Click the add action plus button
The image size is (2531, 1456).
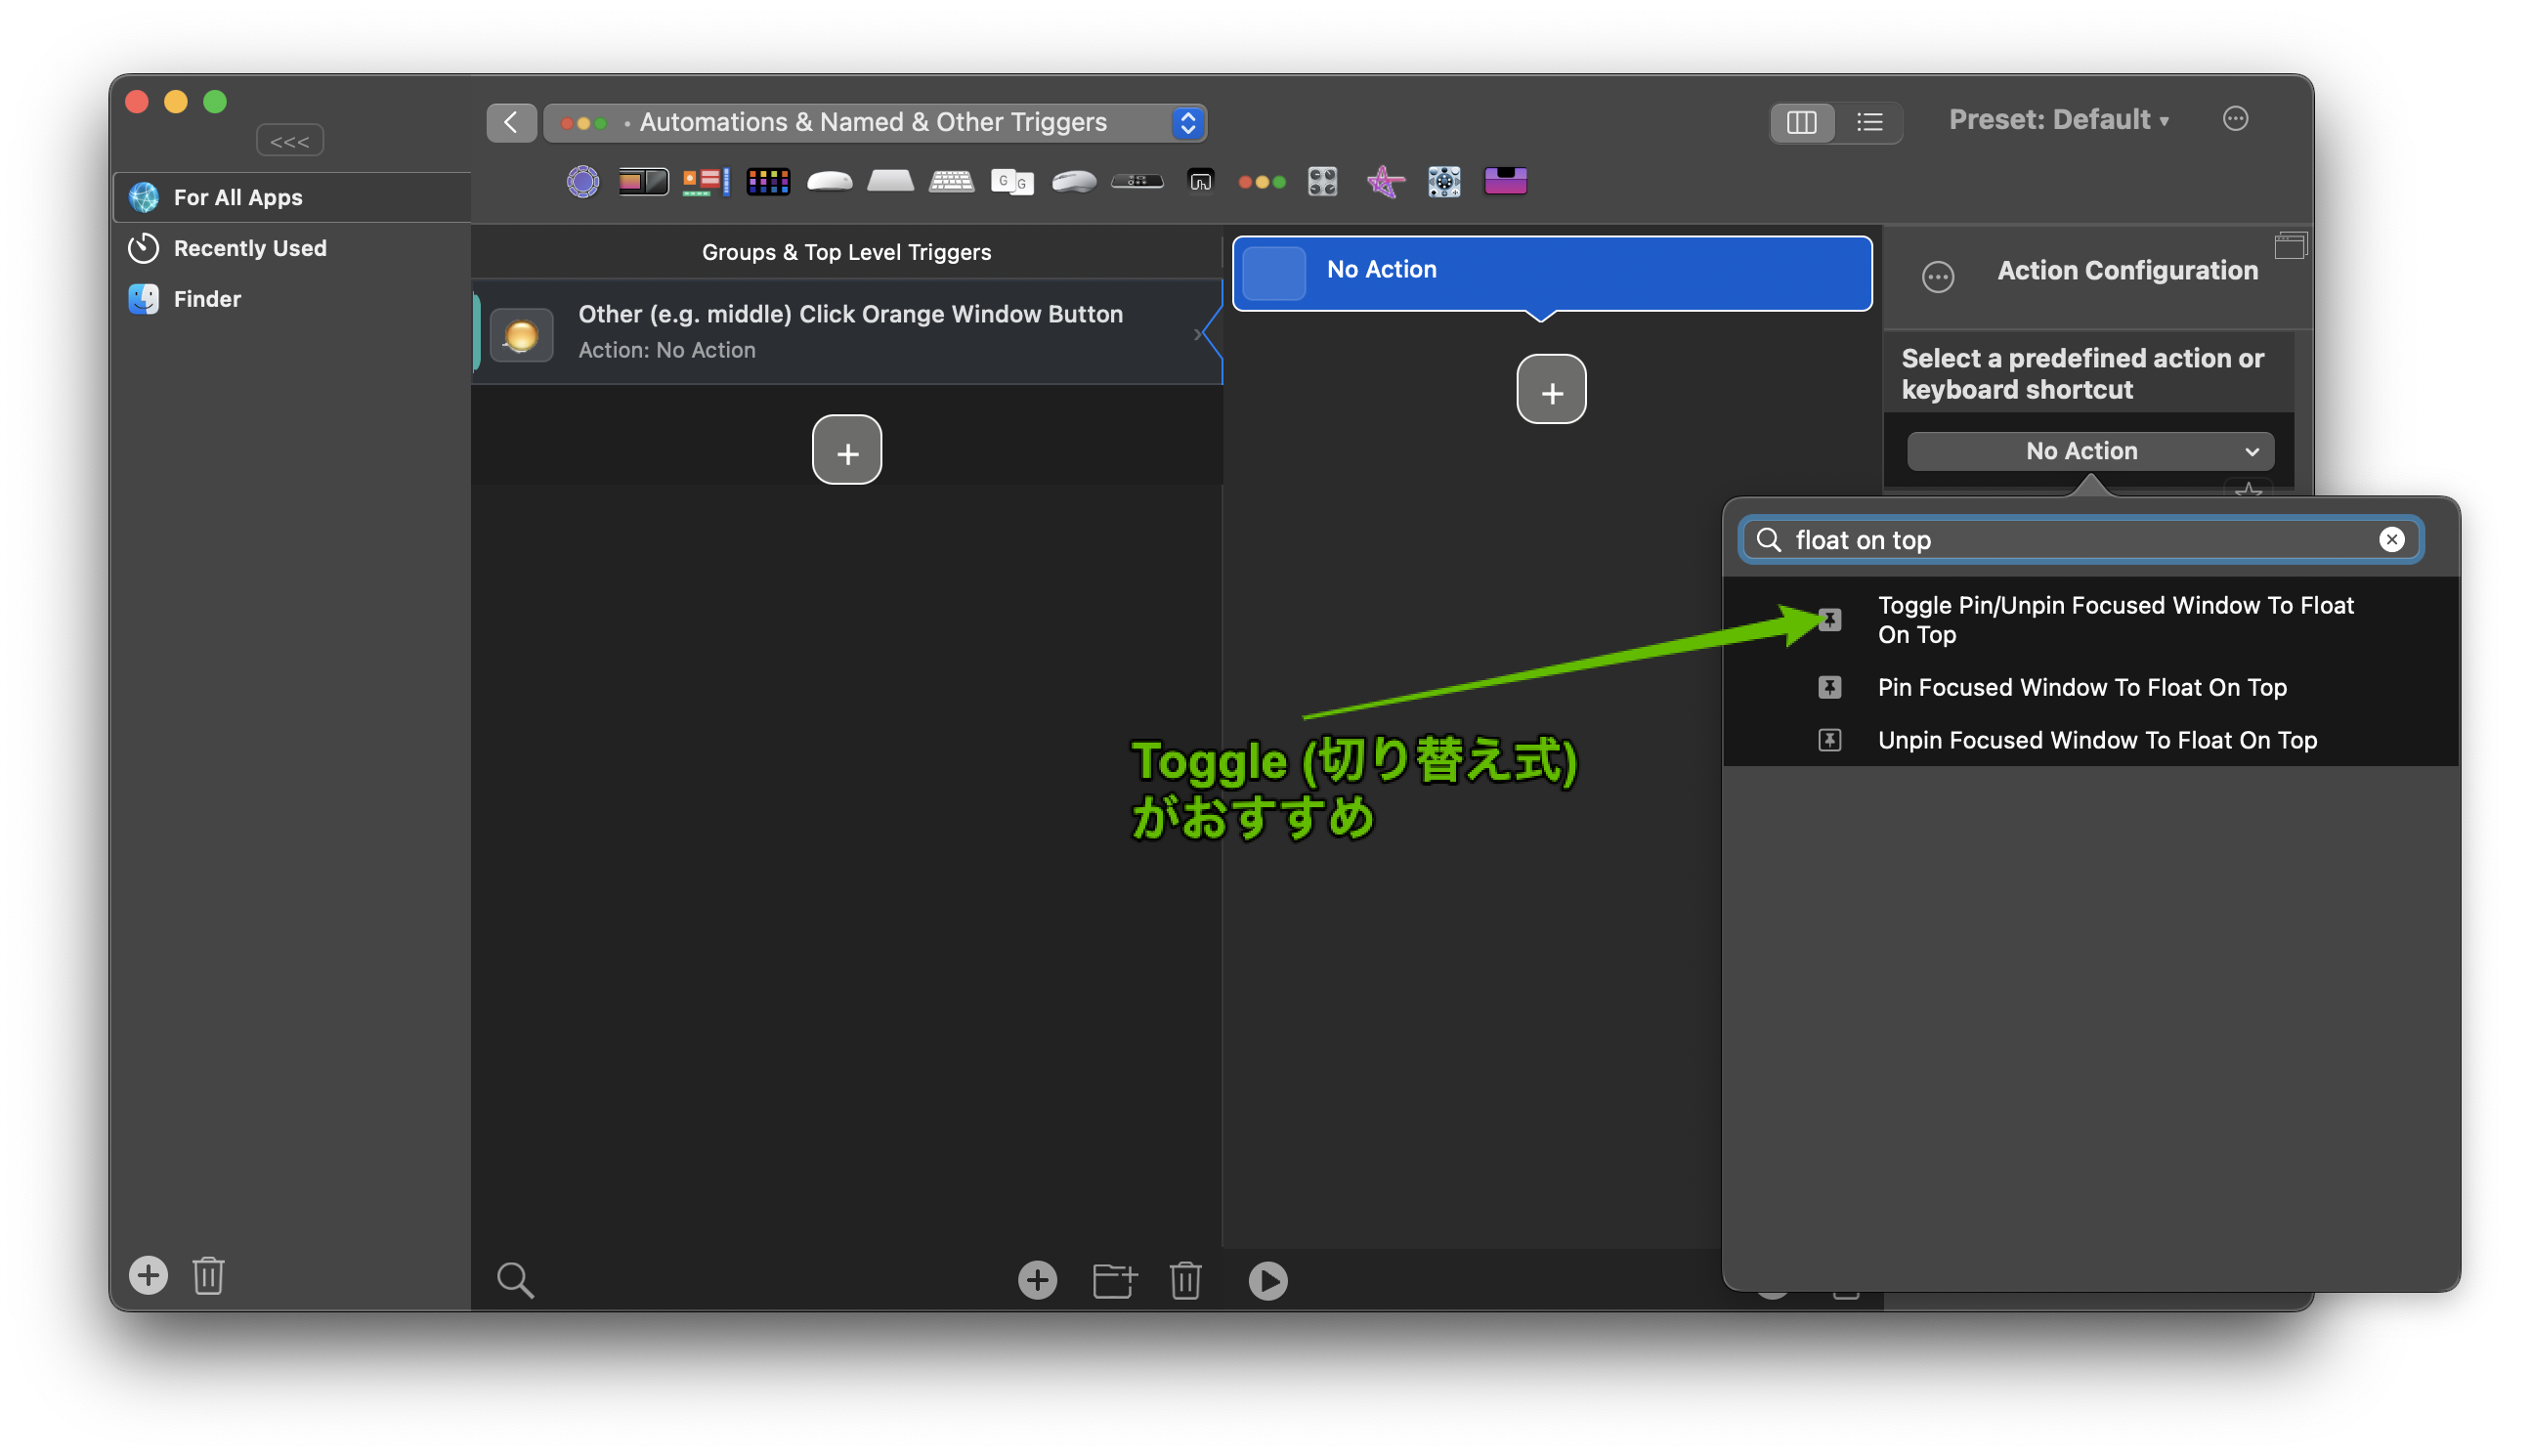(1551, 390)
